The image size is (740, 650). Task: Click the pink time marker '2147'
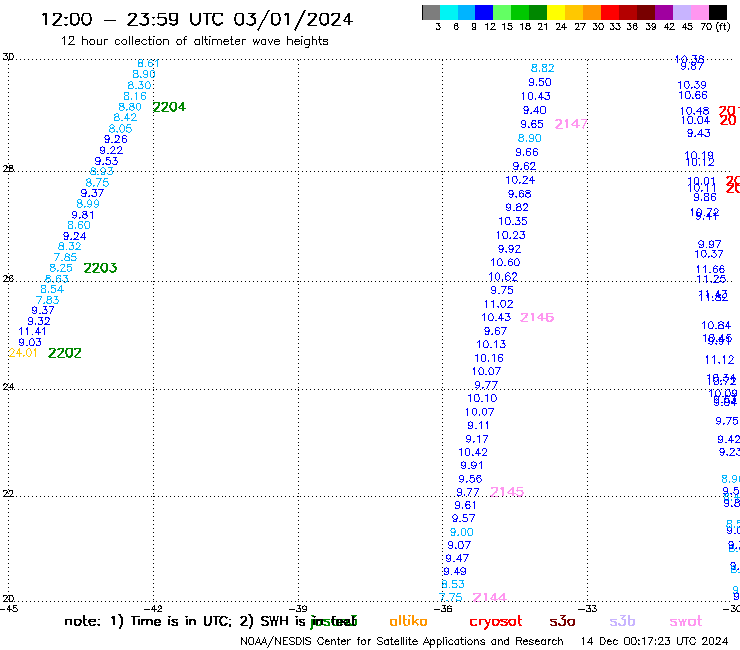(571, 124)
